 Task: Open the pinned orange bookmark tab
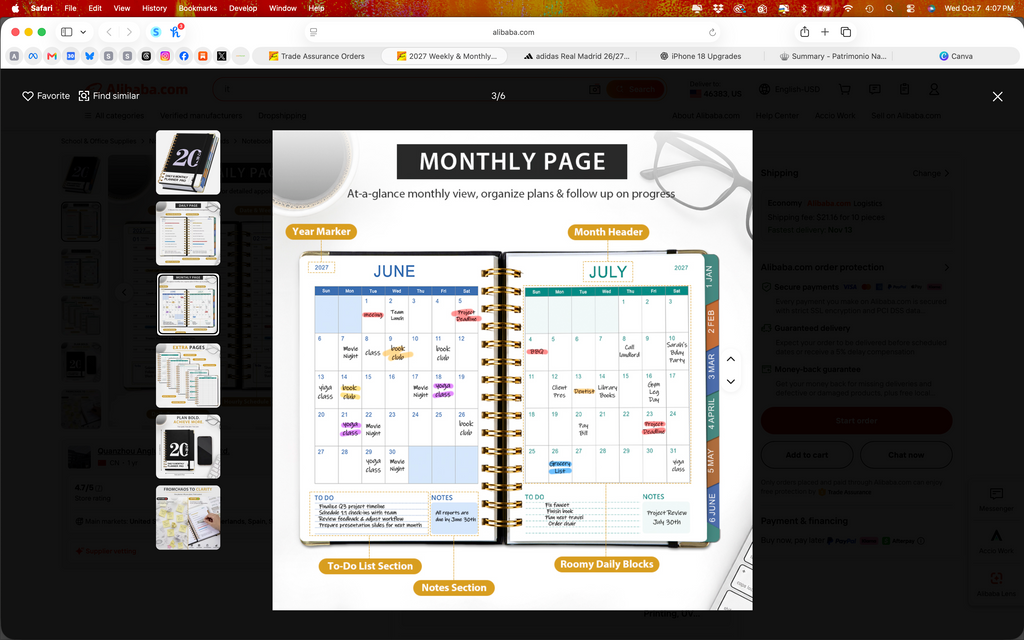203,56
